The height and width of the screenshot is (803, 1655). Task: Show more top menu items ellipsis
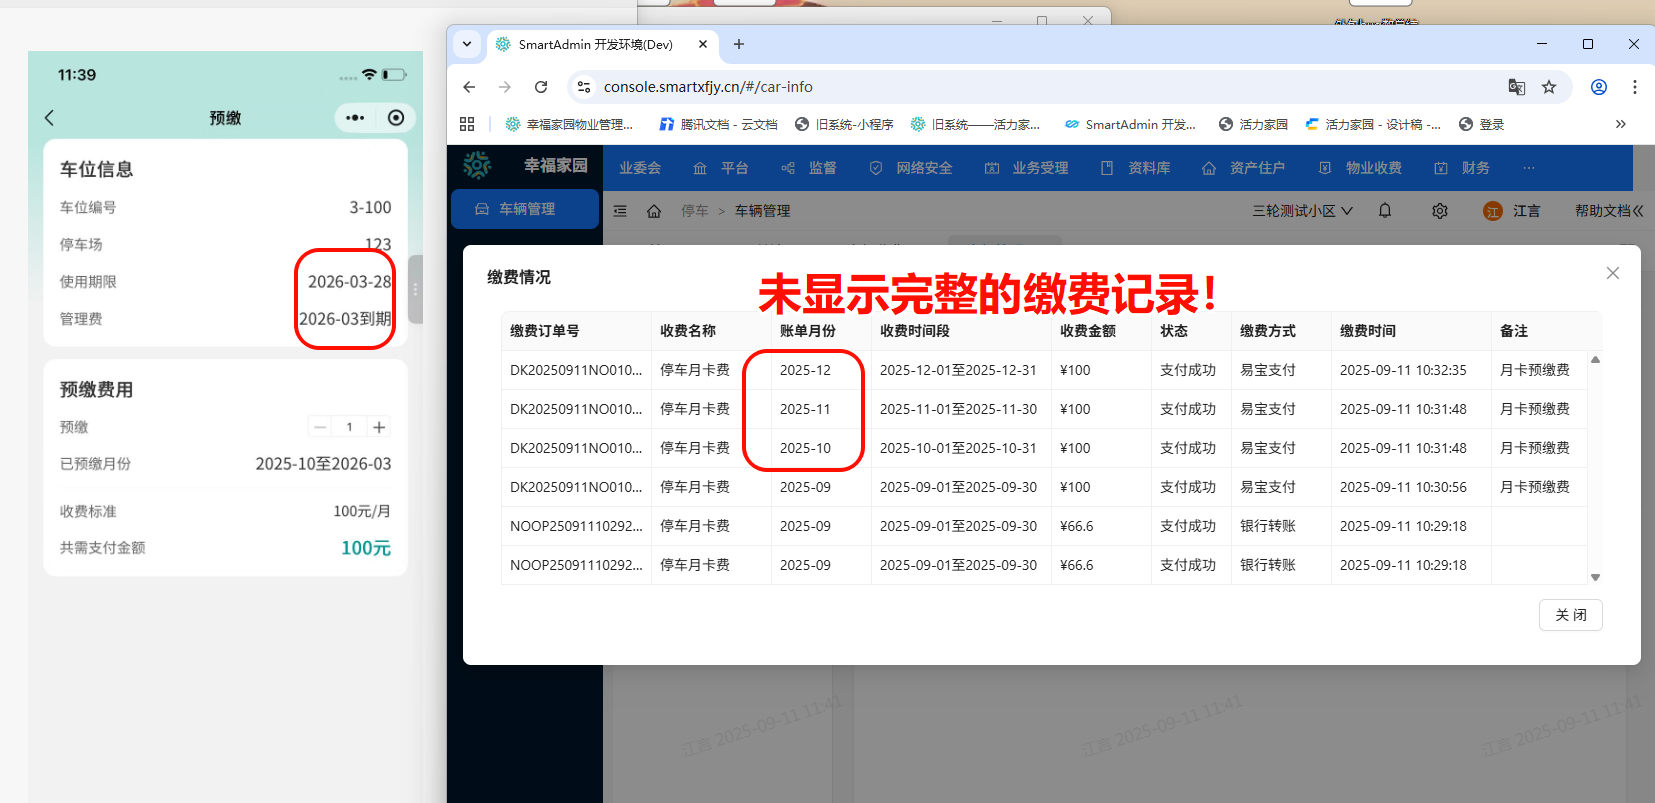click(1529, 168)
